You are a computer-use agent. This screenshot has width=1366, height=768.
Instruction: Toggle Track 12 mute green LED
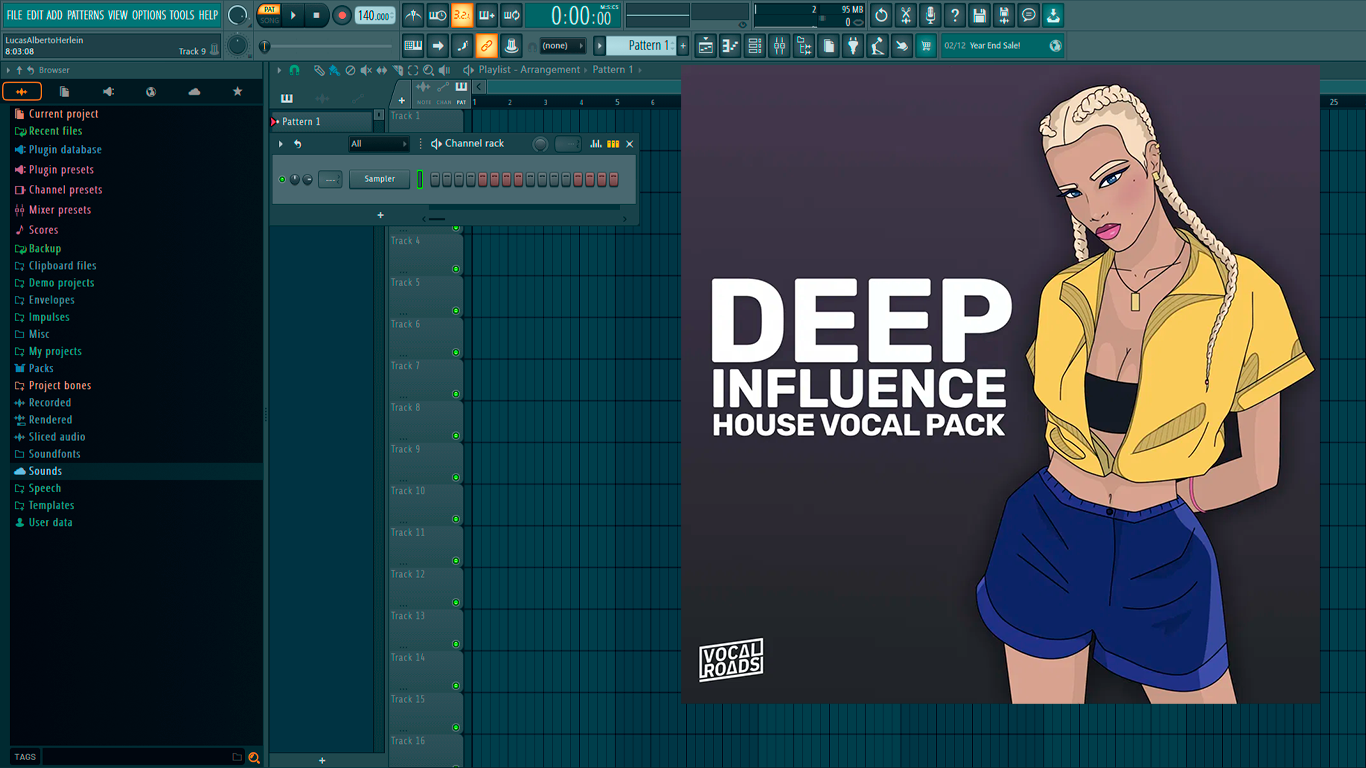(456, 603)
